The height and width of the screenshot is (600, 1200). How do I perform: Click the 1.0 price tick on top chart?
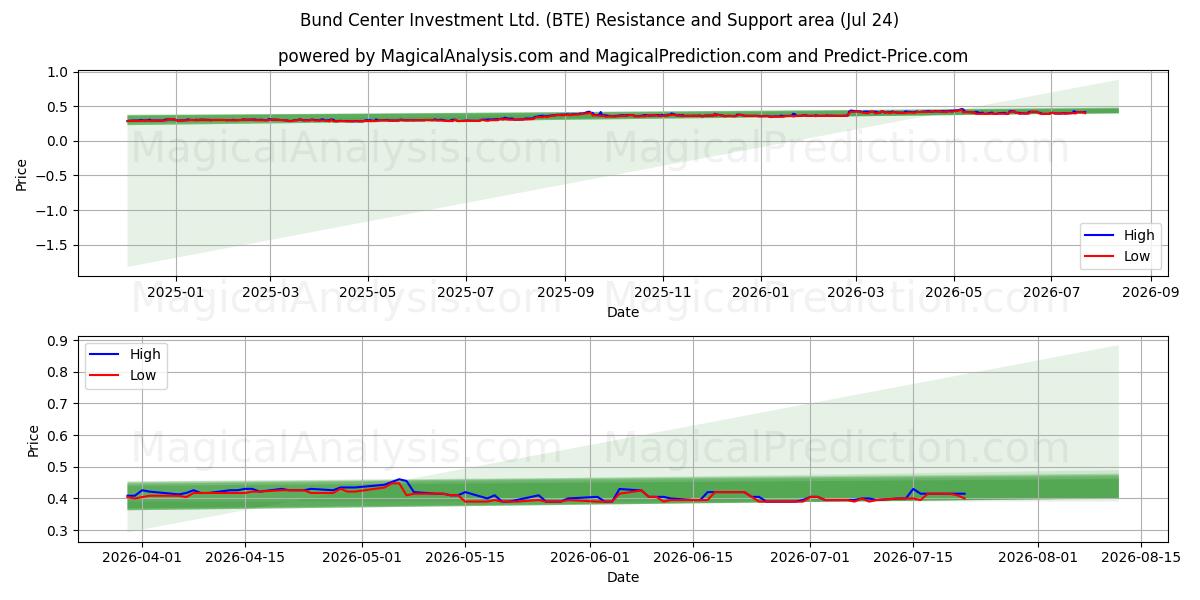coord(58,73)
